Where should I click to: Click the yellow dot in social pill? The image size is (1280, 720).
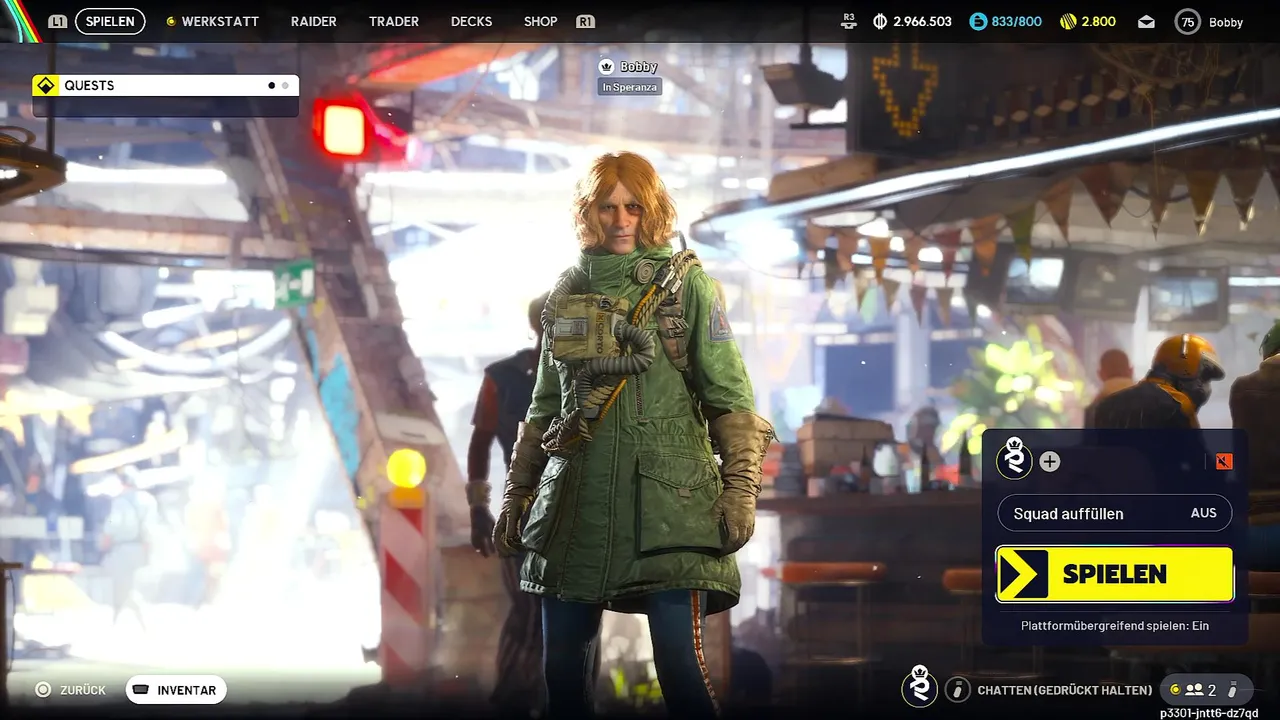pos(1174,689)
